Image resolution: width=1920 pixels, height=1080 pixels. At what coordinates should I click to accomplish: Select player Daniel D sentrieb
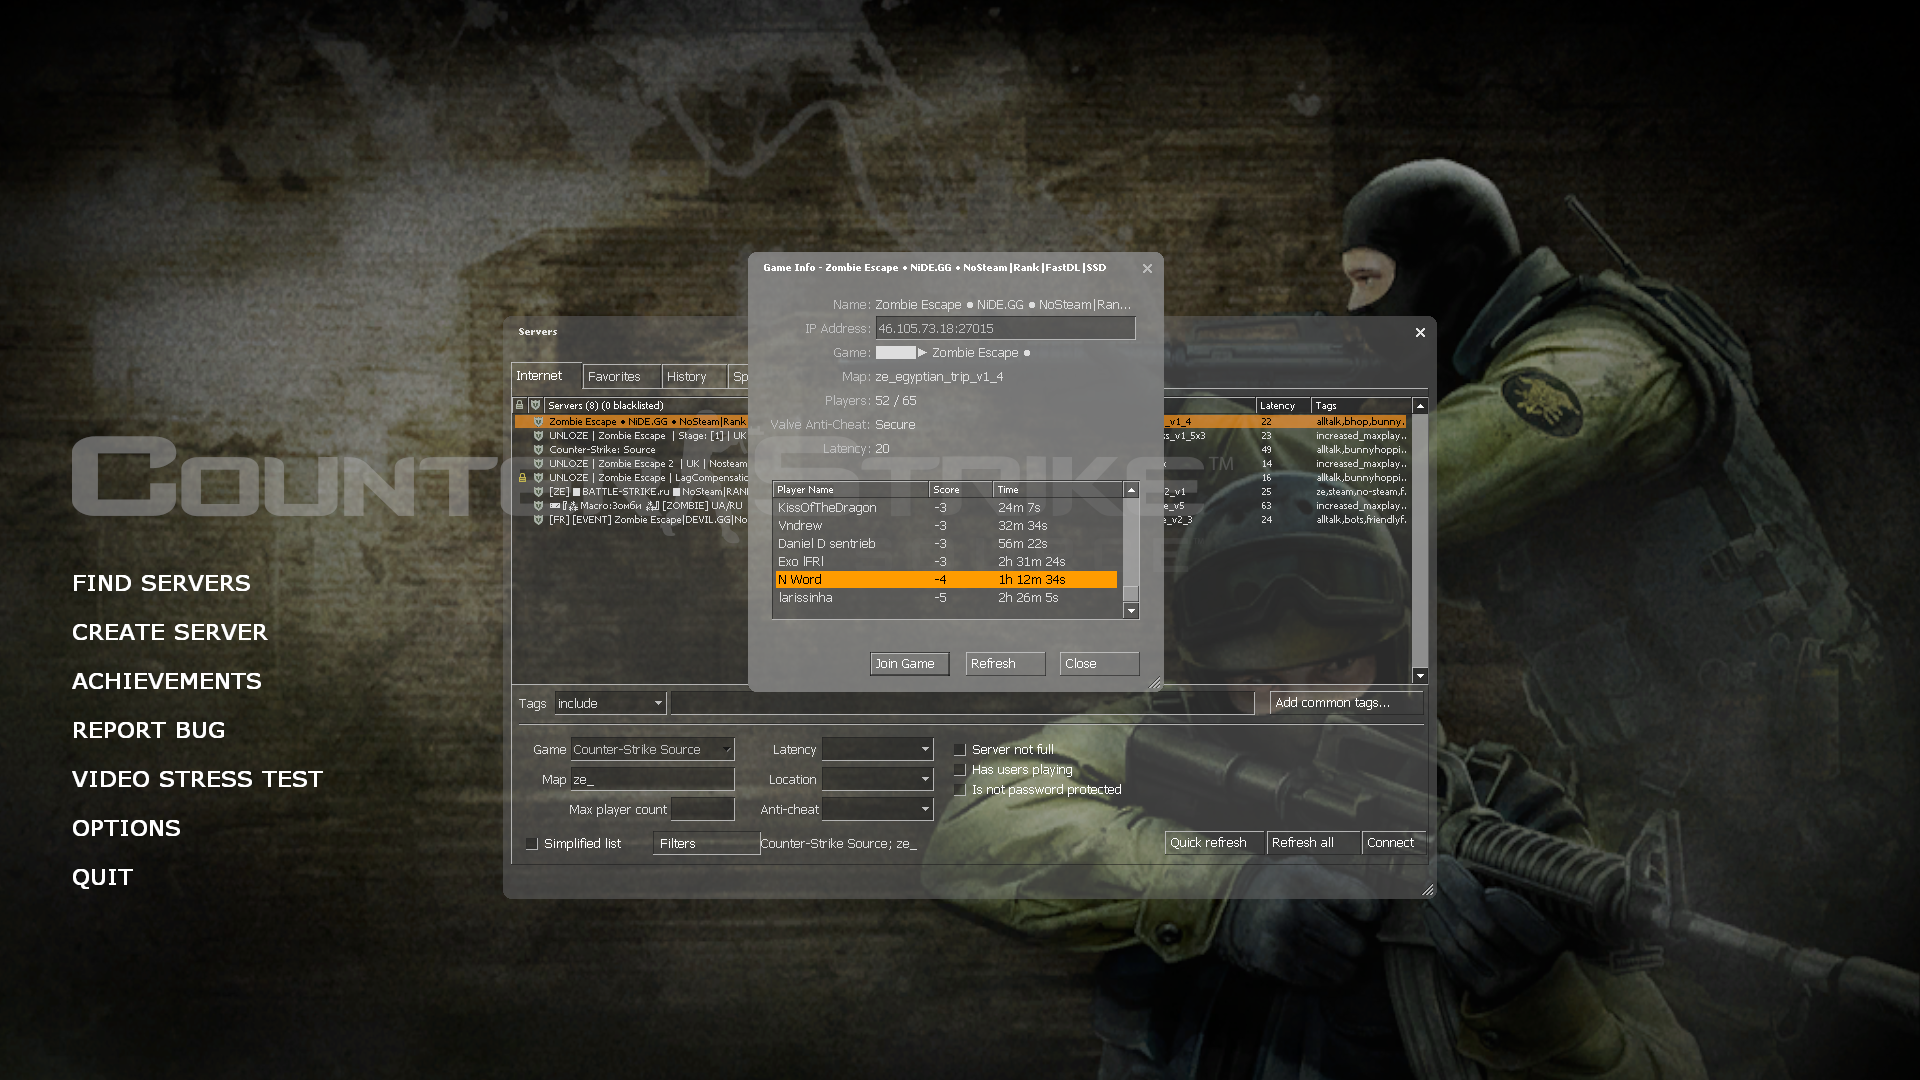(946, 544)
